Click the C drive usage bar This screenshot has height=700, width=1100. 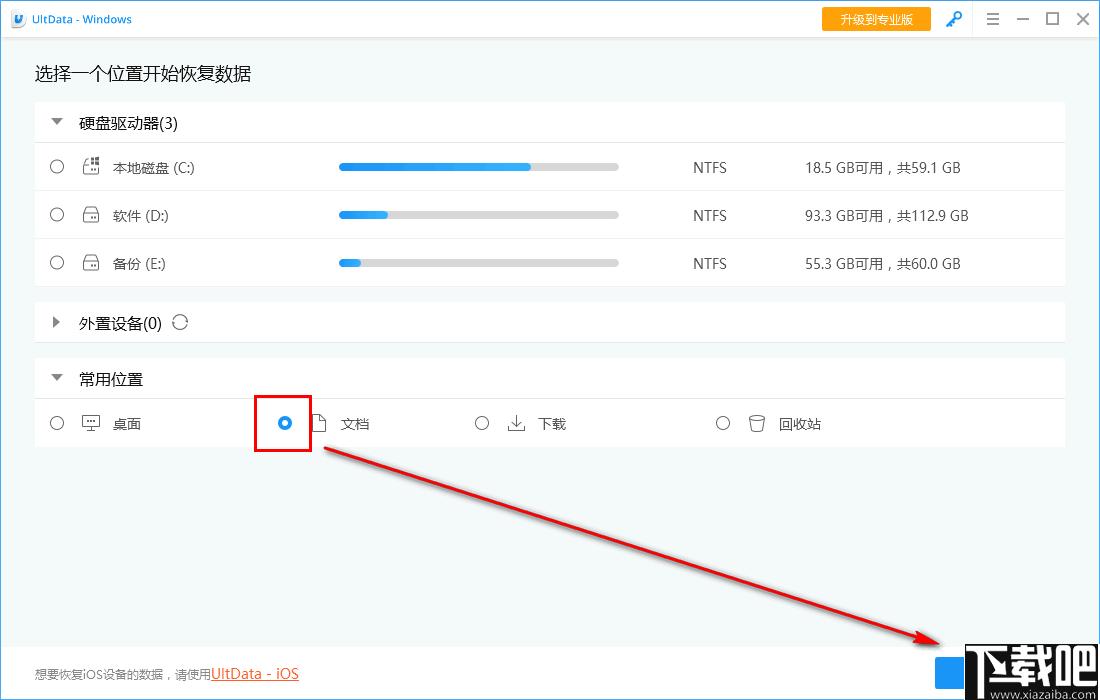coord(478,168)
